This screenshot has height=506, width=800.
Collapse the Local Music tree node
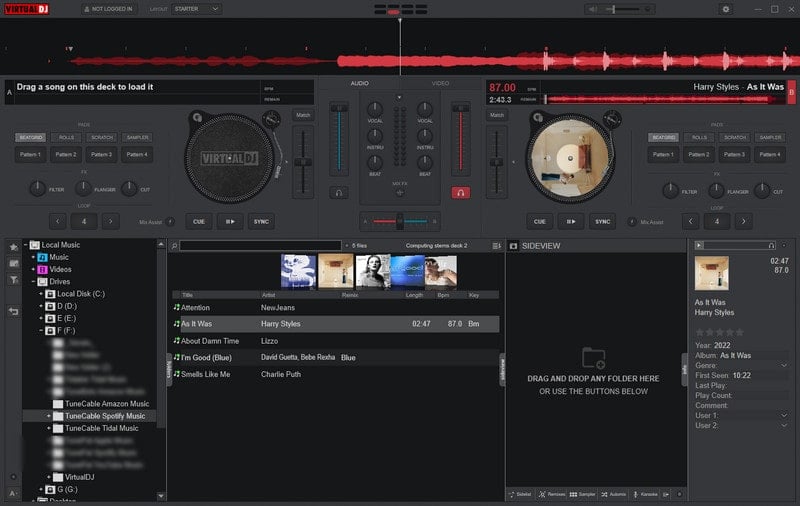26,245
